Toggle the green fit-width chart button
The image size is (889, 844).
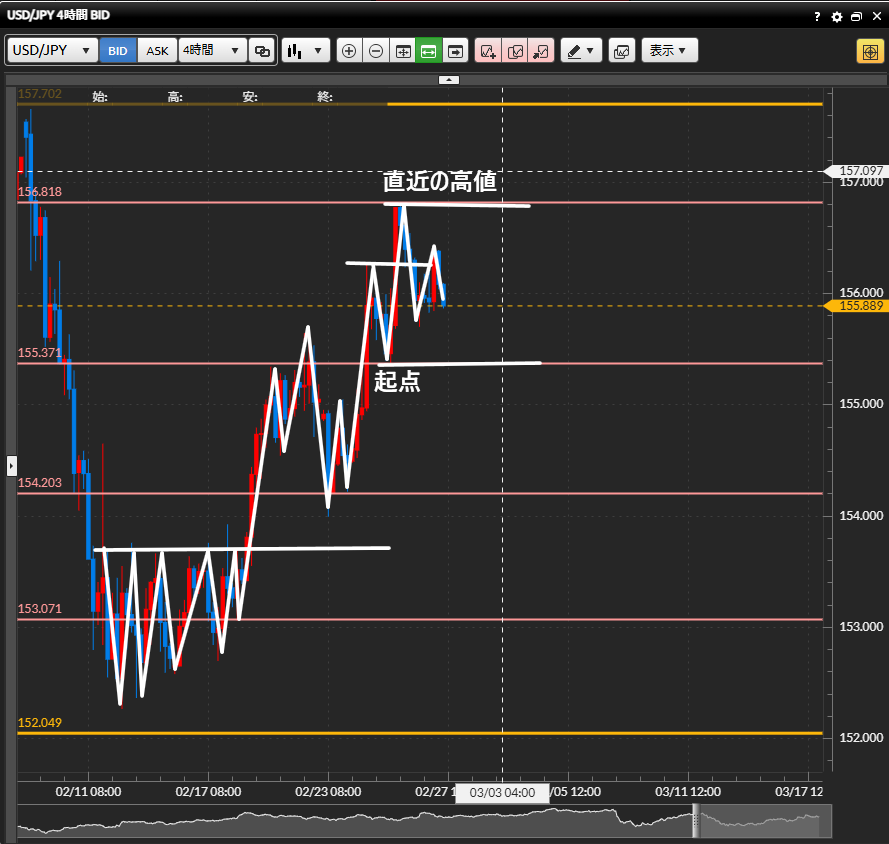pyautogui.click(x=429, y=51)
